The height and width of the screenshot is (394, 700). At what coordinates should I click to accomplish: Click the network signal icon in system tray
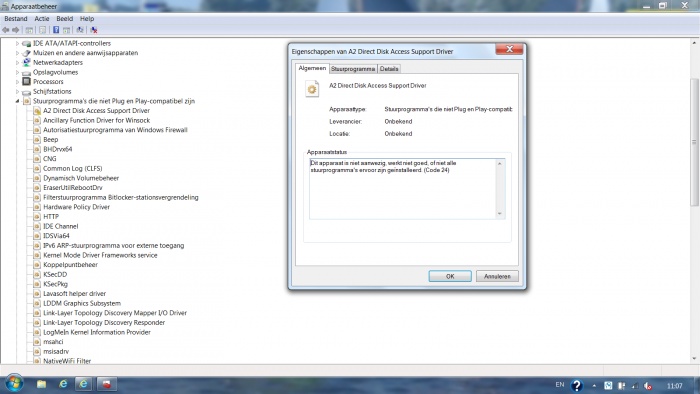coord(634,386)
